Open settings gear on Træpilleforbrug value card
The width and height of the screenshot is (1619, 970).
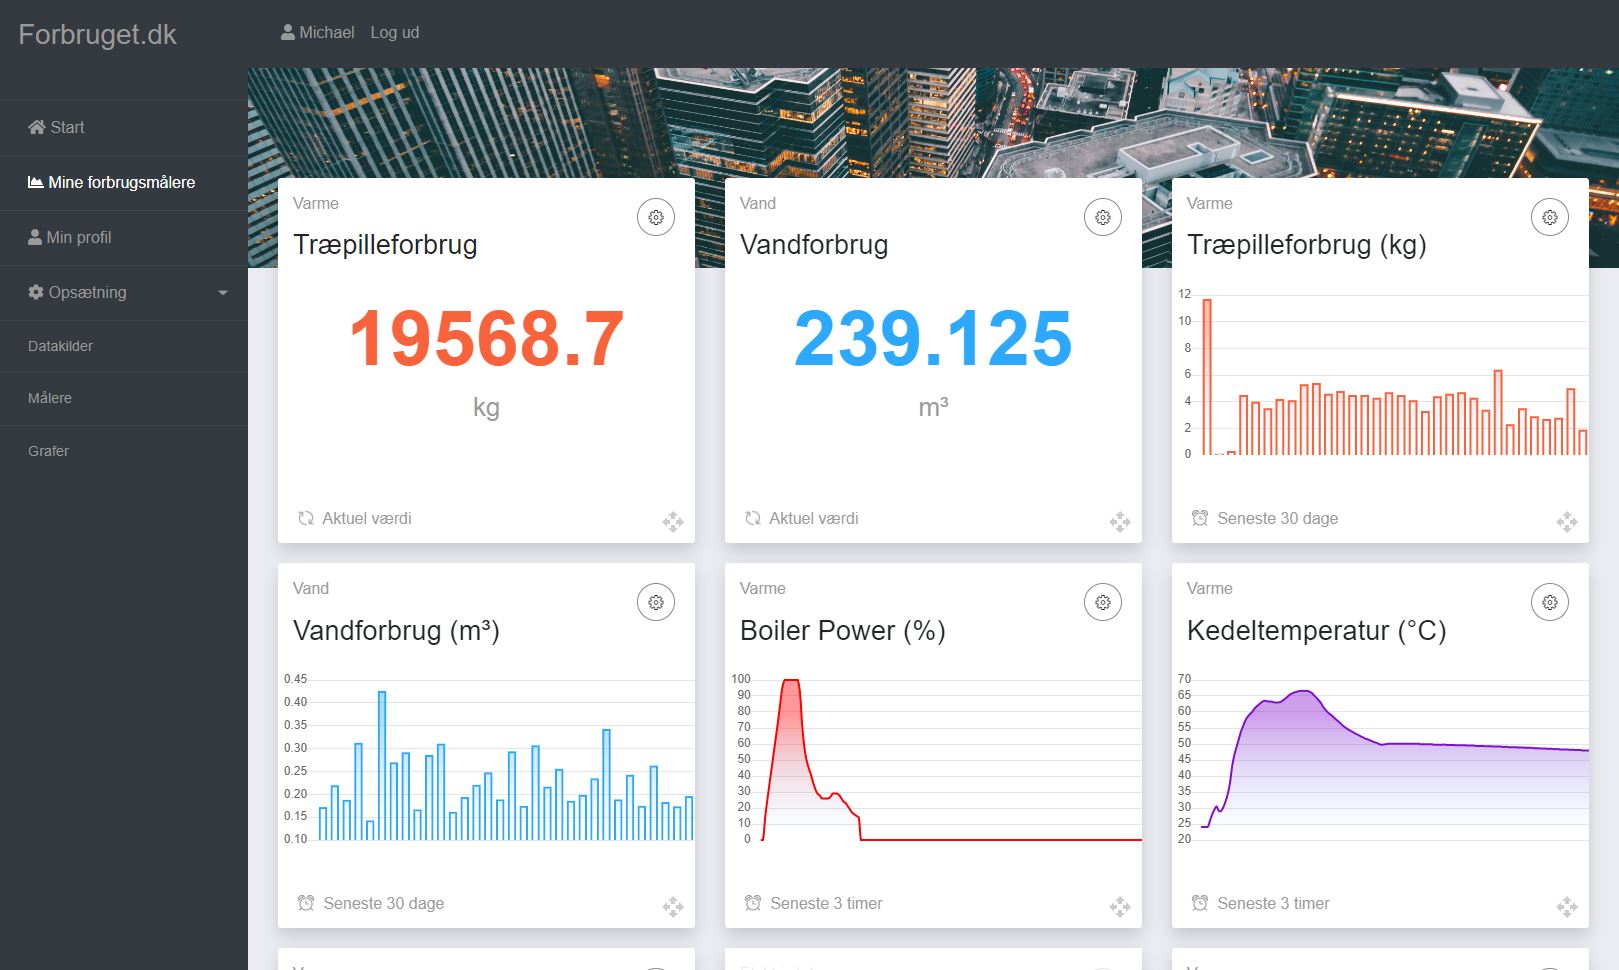point(656,217)
